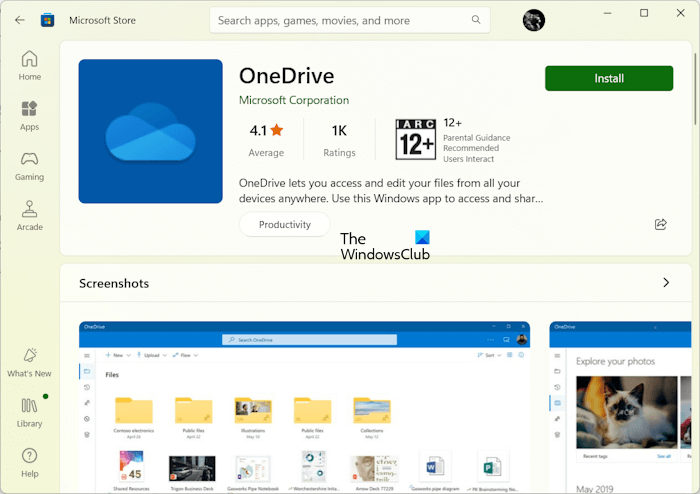Click the Microsoft Store logo icon
Image resolution: width=700 pixels, height=494 pixels.
pyautogui.click(x=47, y=20)
